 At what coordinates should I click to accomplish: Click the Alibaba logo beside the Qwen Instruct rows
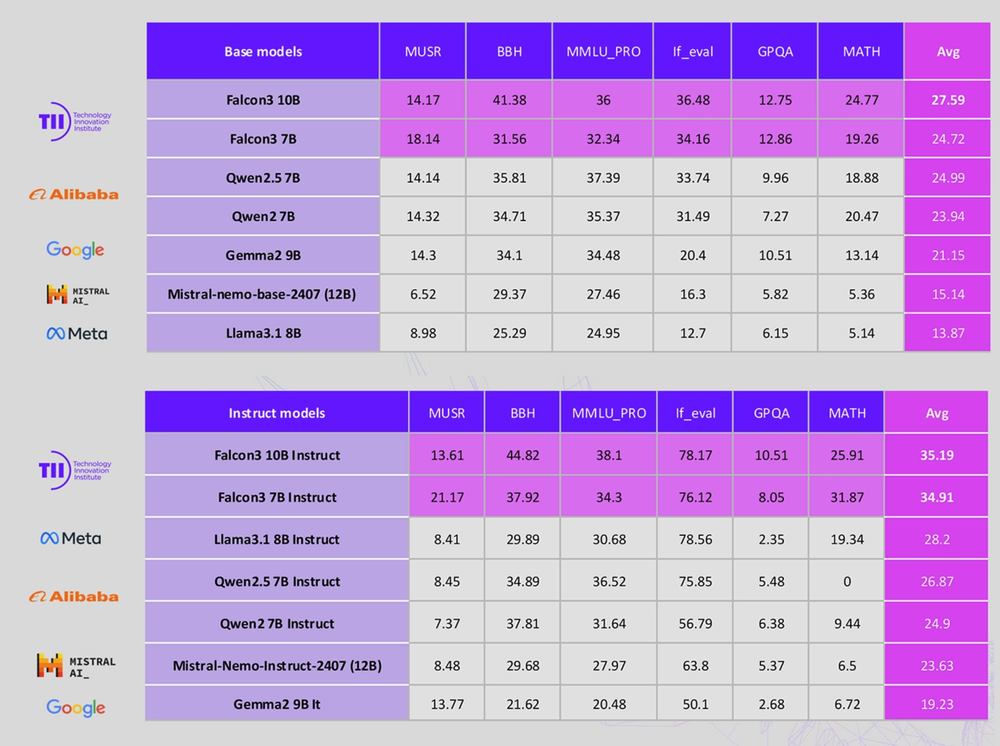pyautogui.click(x=74, y=597)
